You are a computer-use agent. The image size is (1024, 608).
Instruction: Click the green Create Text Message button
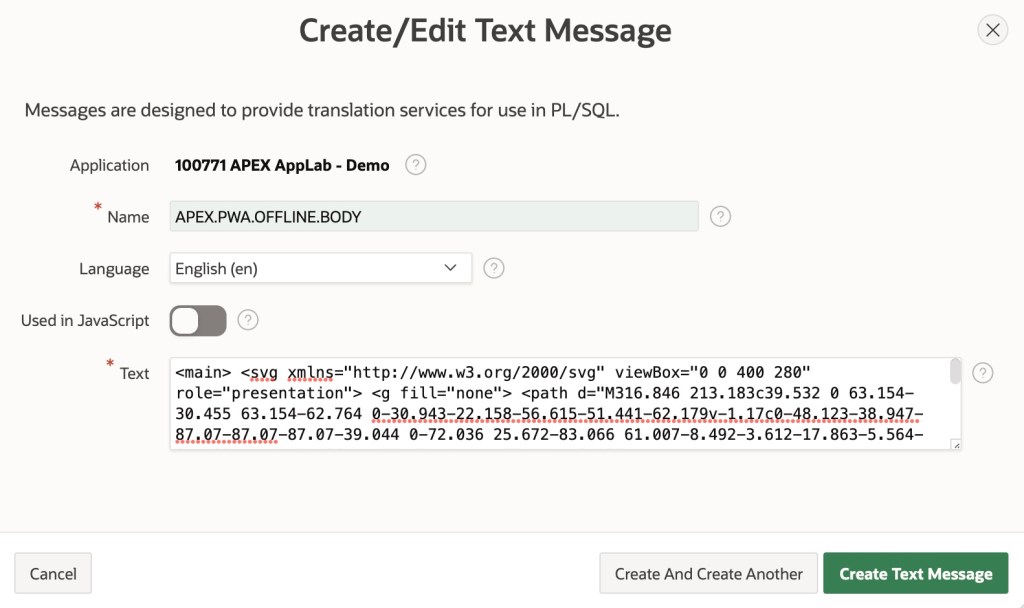915,574
